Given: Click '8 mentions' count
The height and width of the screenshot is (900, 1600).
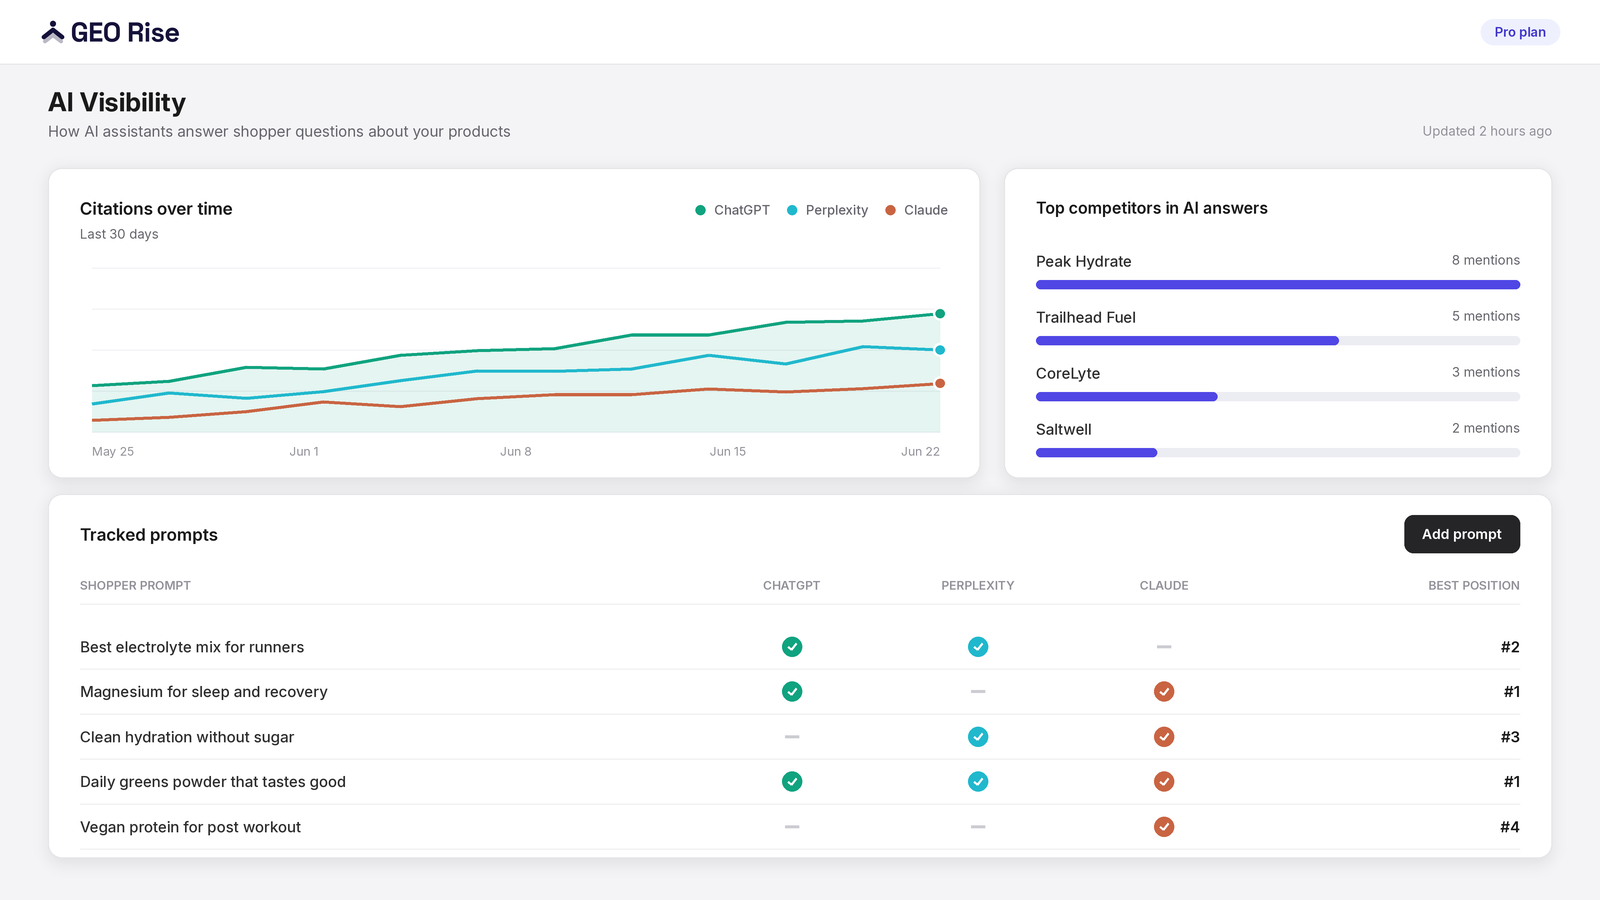Looking at the screenshot, I should (1486, 260).
